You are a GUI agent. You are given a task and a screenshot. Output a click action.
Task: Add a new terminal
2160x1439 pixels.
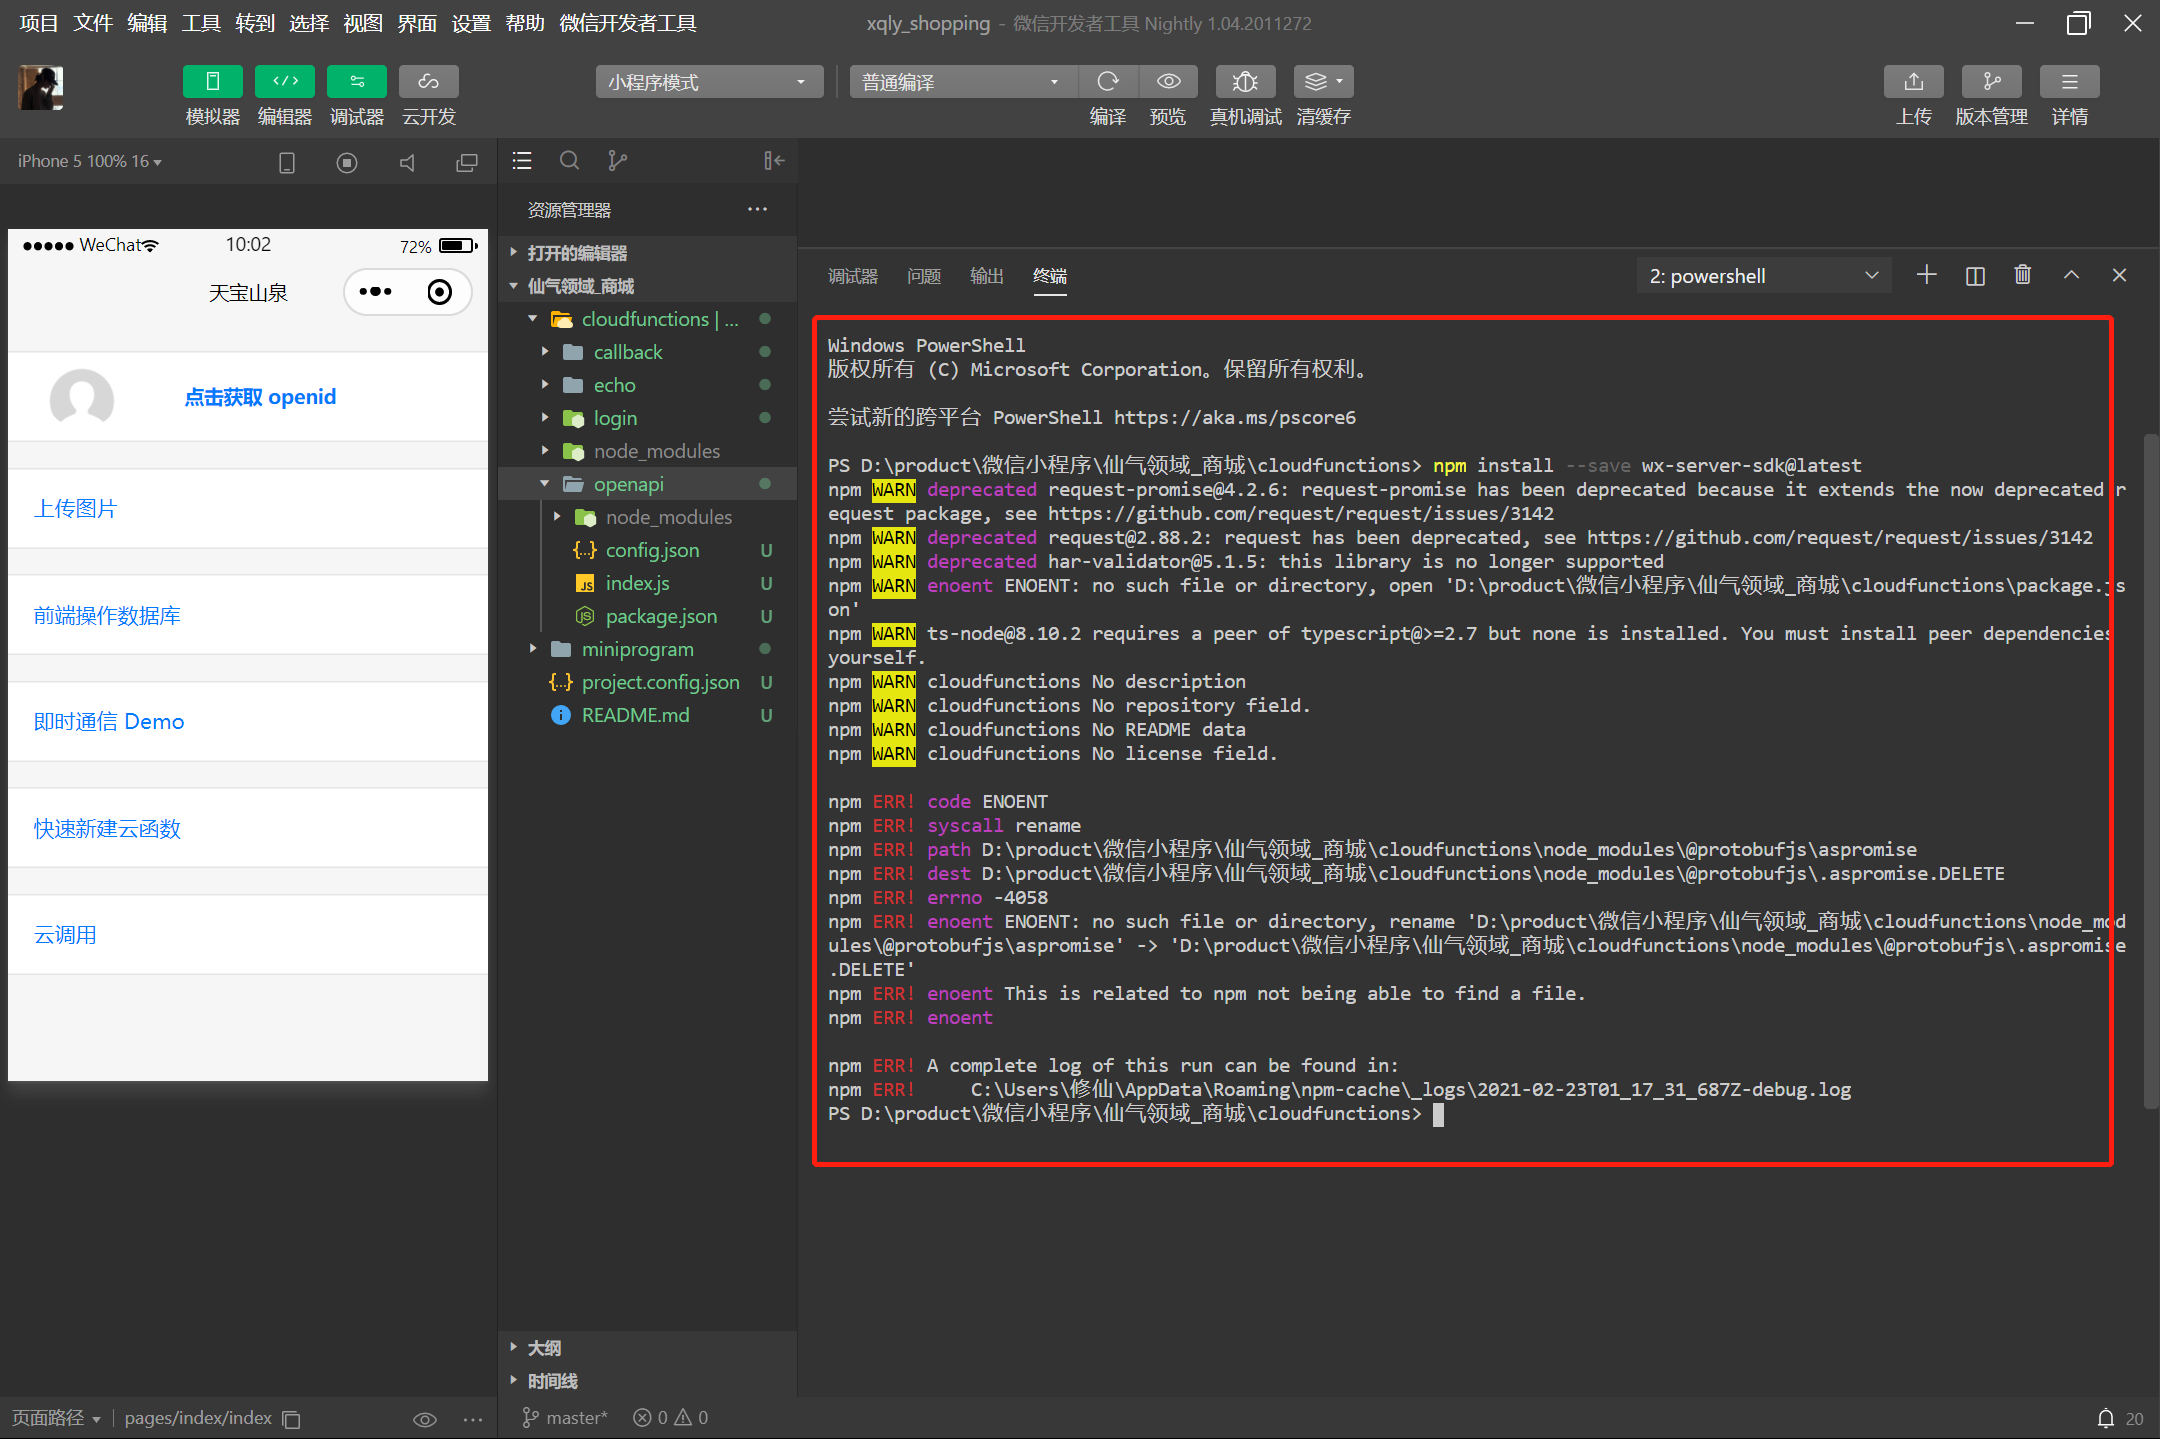tap(1927, 275)
